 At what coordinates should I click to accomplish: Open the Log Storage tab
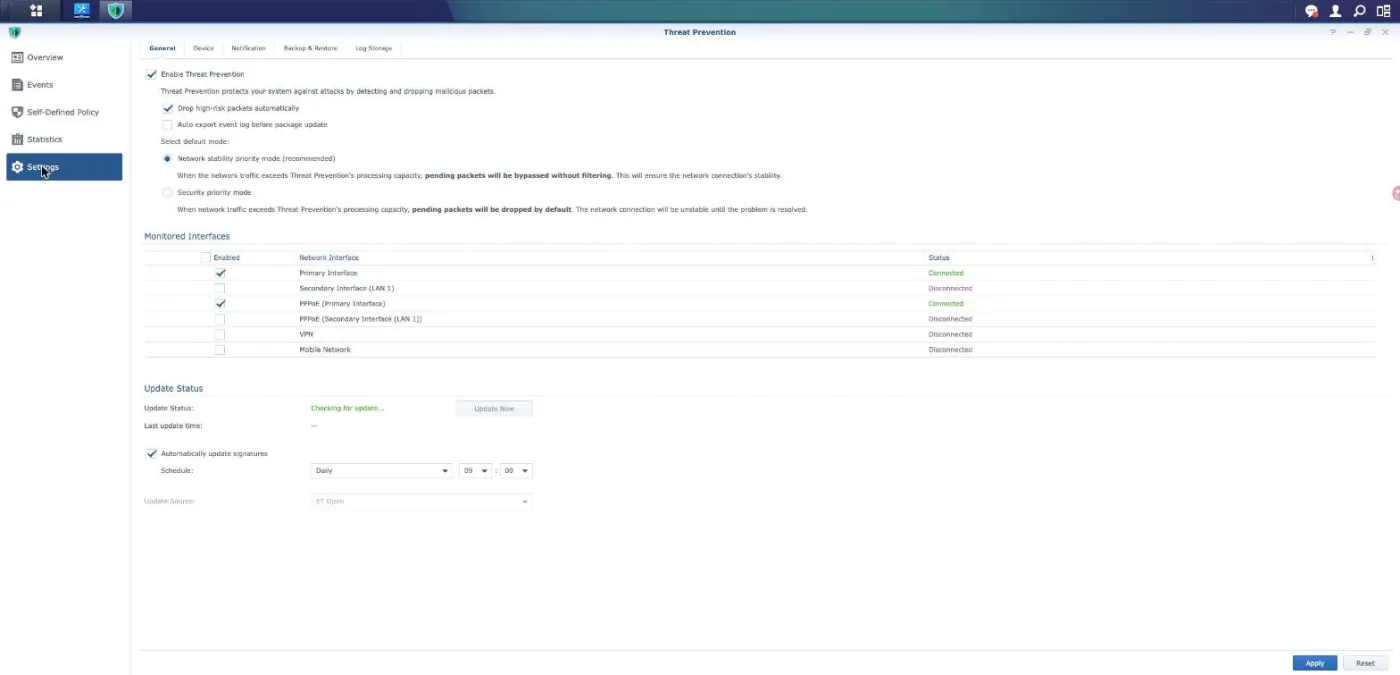tap(374, 48)
